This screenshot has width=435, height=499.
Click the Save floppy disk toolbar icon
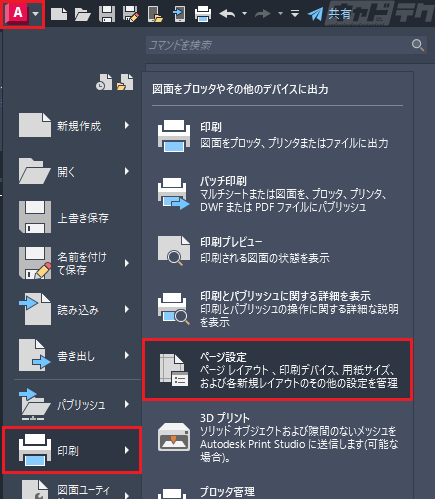click(x=107, y=14)
